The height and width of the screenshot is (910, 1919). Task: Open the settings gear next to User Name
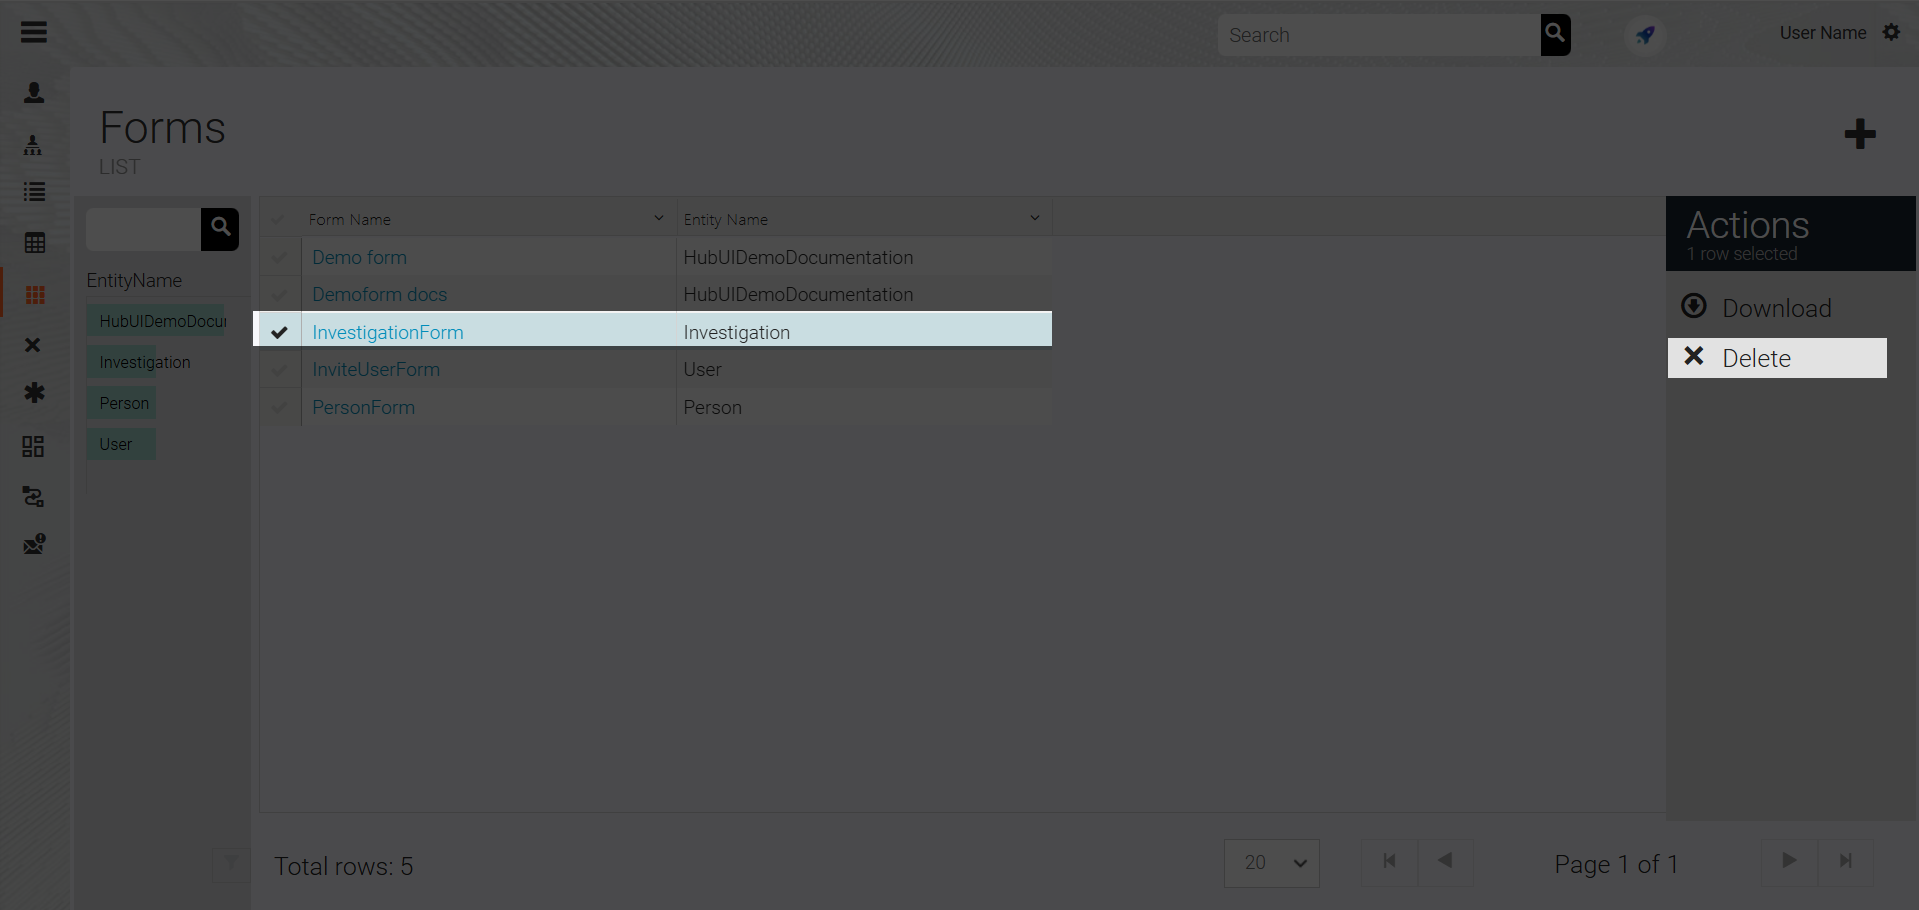point(1891,33)
